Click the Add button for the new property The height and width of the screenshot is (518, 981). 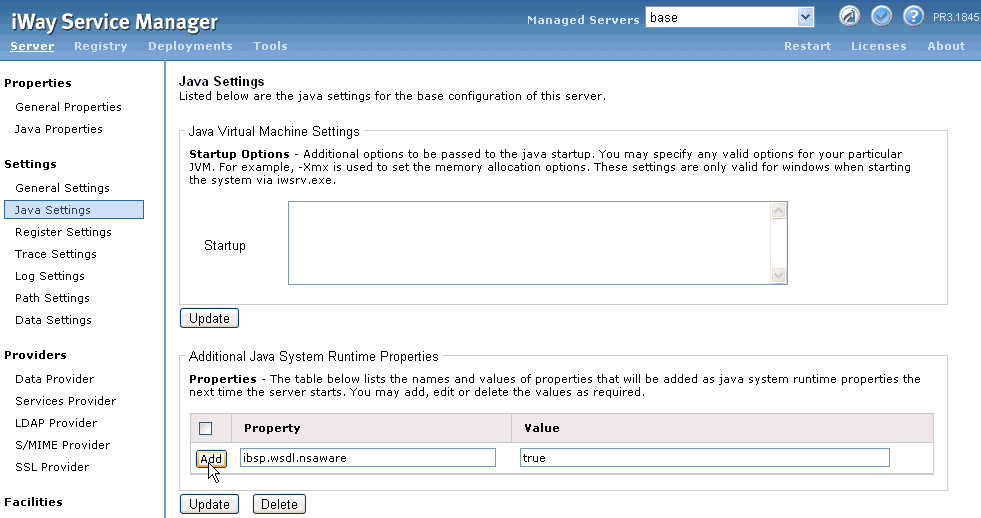pos(211,459)
